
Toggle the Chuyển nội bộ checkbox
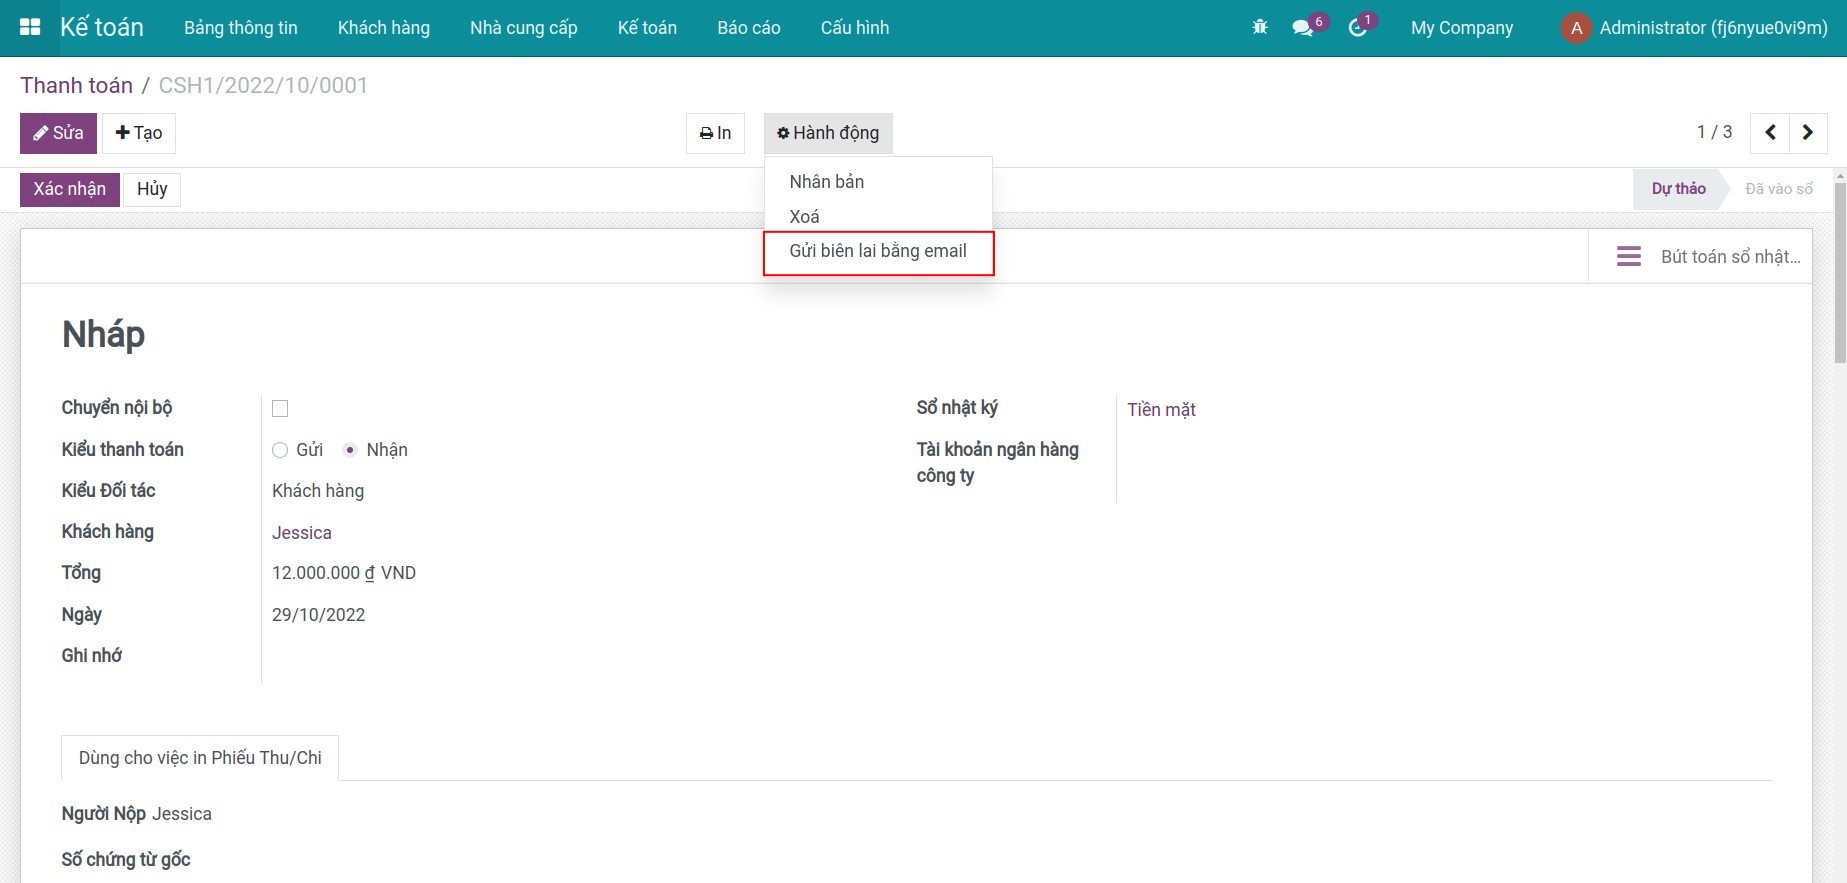click(280, 409)
